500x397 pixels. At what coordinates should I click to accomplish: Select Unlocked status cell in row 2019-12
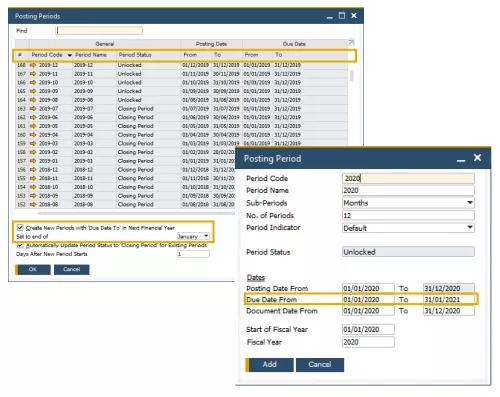pyautogui.click(x=149, y=65)
